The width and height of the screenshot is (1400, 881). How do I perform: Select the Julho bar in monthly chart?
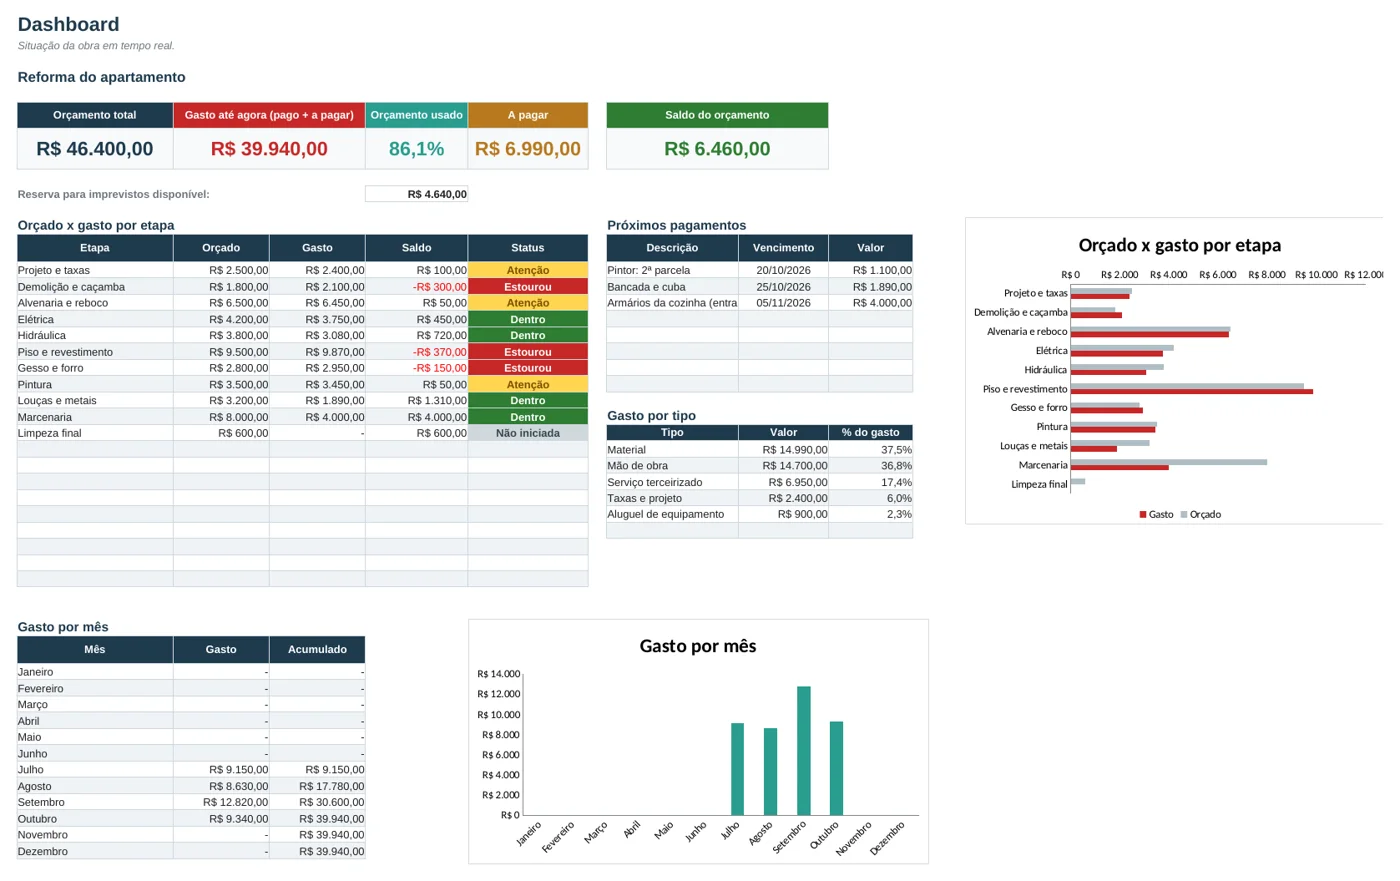[x=737, y=769]
